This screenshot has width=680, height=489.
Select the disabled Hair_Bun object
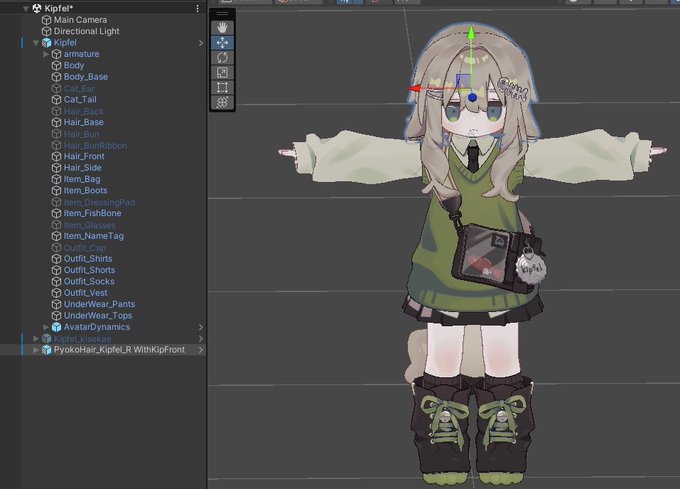[82, 134]
